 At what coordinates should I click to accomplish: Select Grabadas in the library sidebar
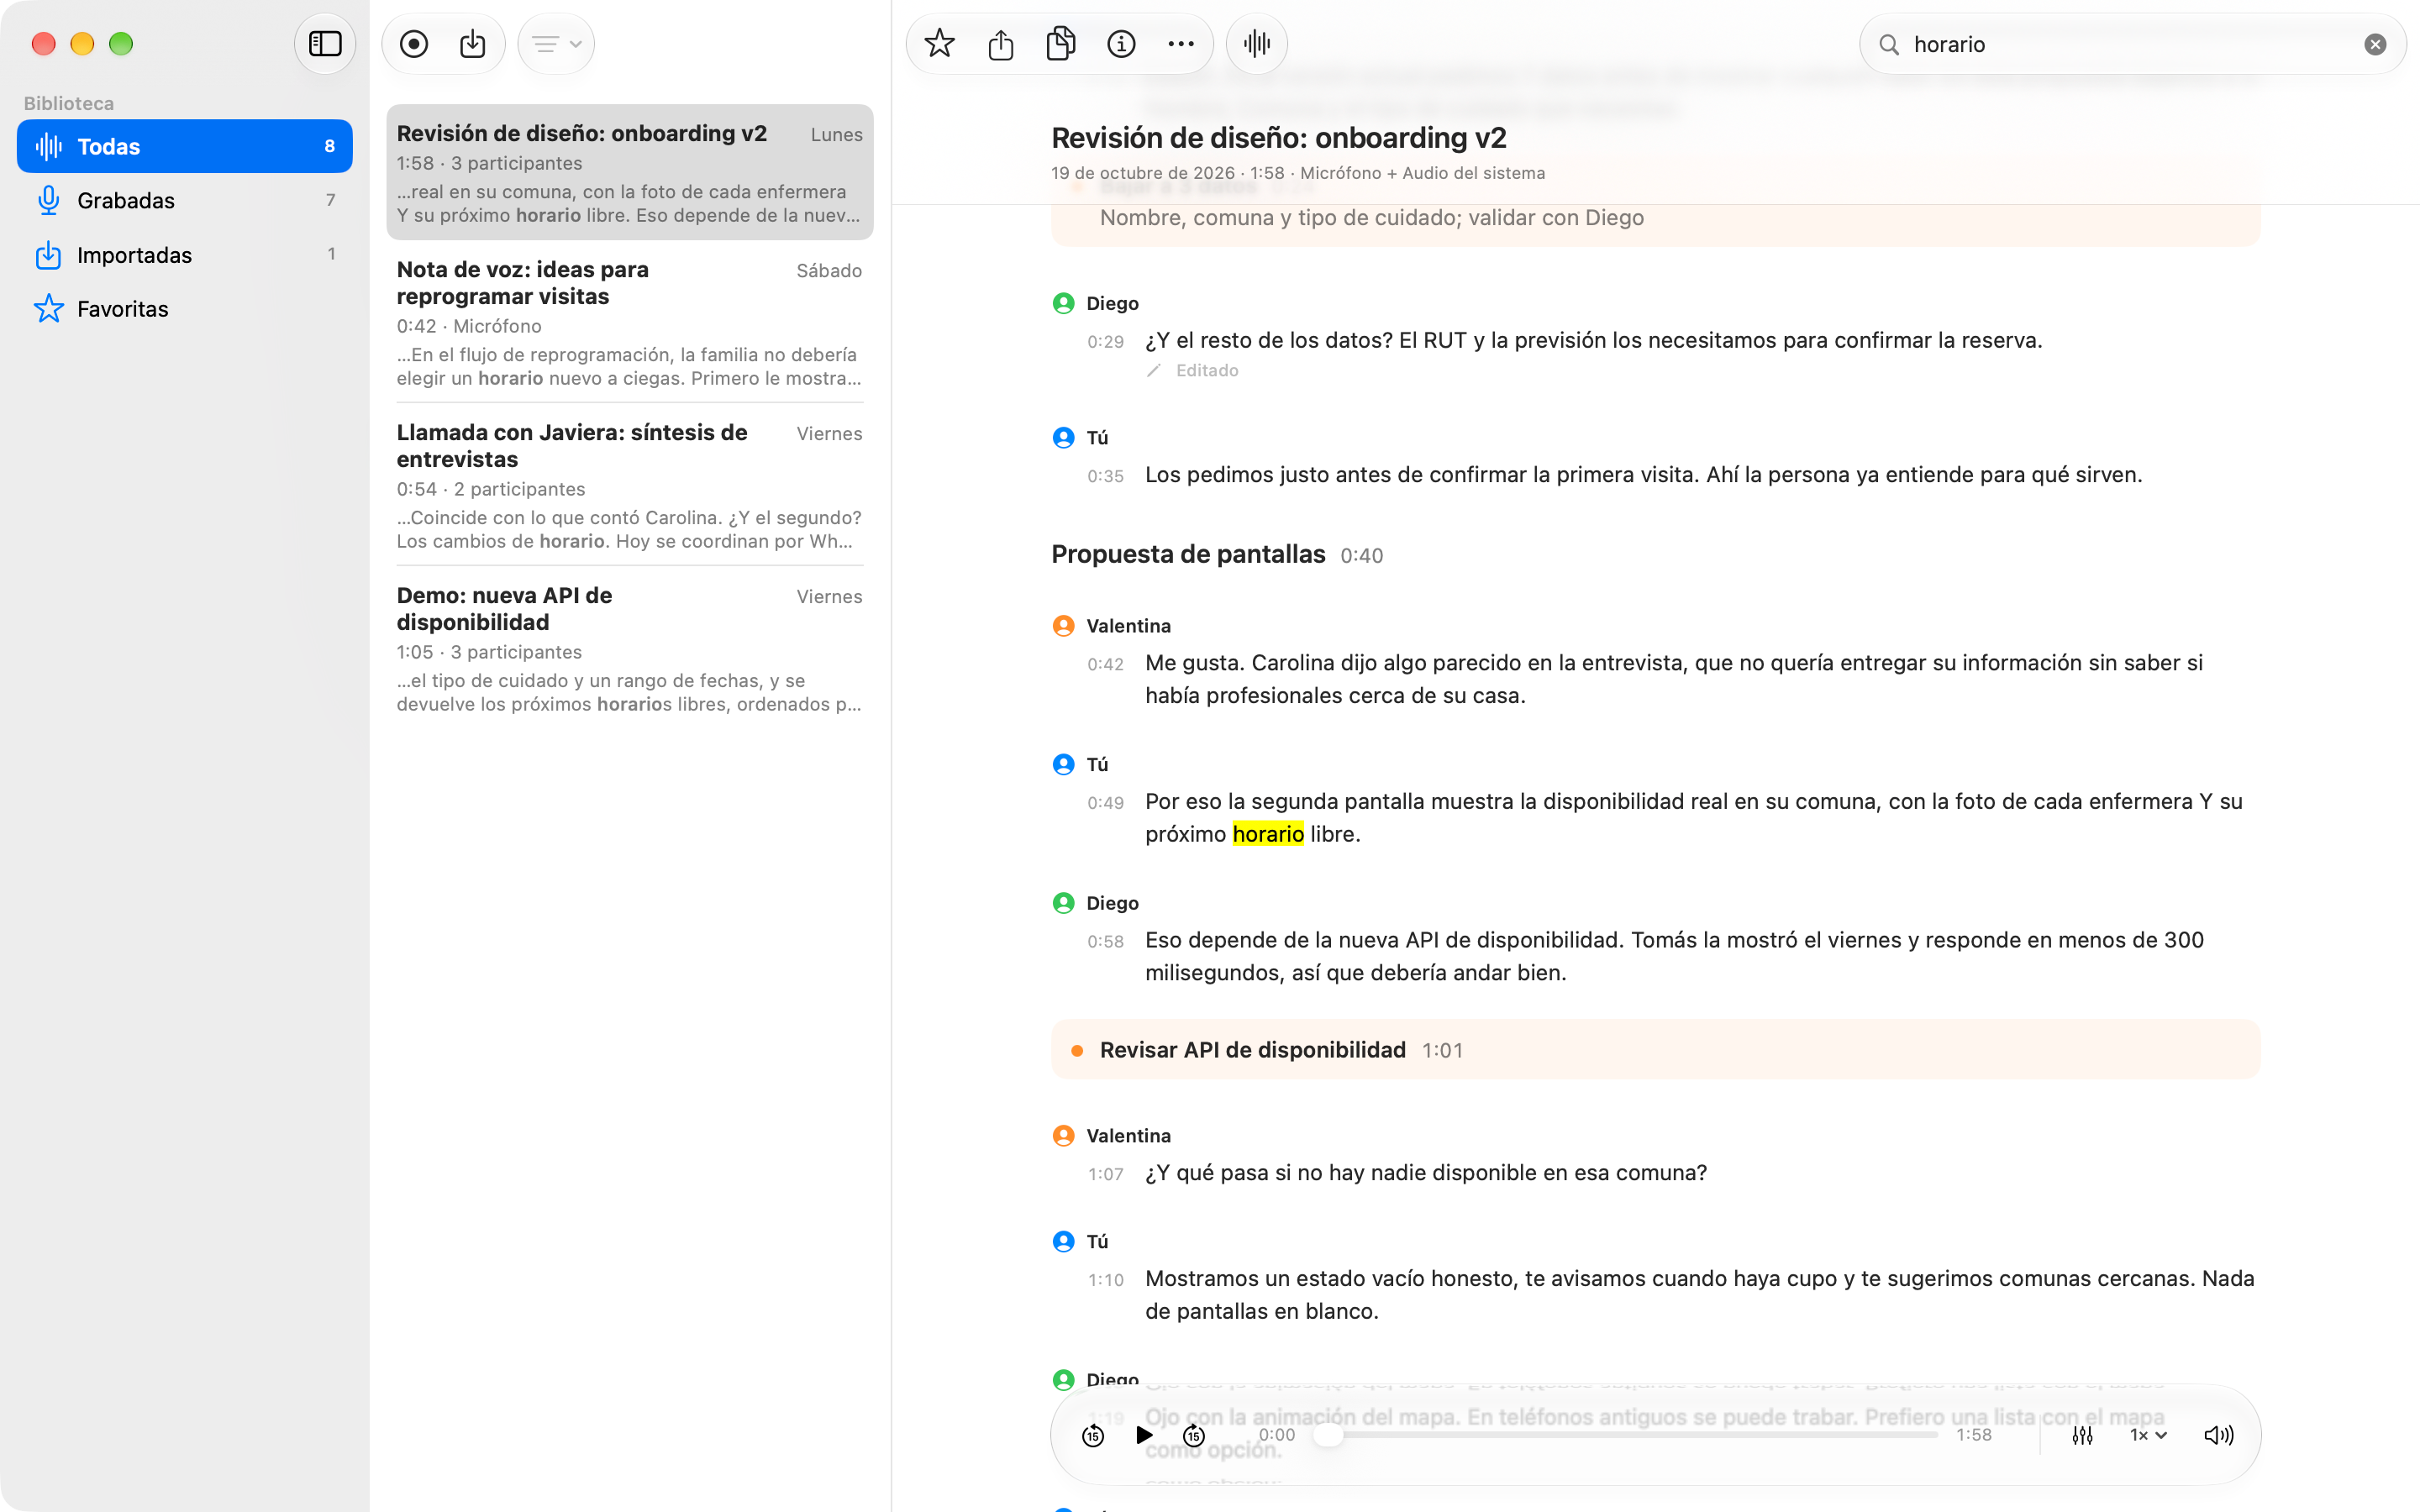pos(185,201)
